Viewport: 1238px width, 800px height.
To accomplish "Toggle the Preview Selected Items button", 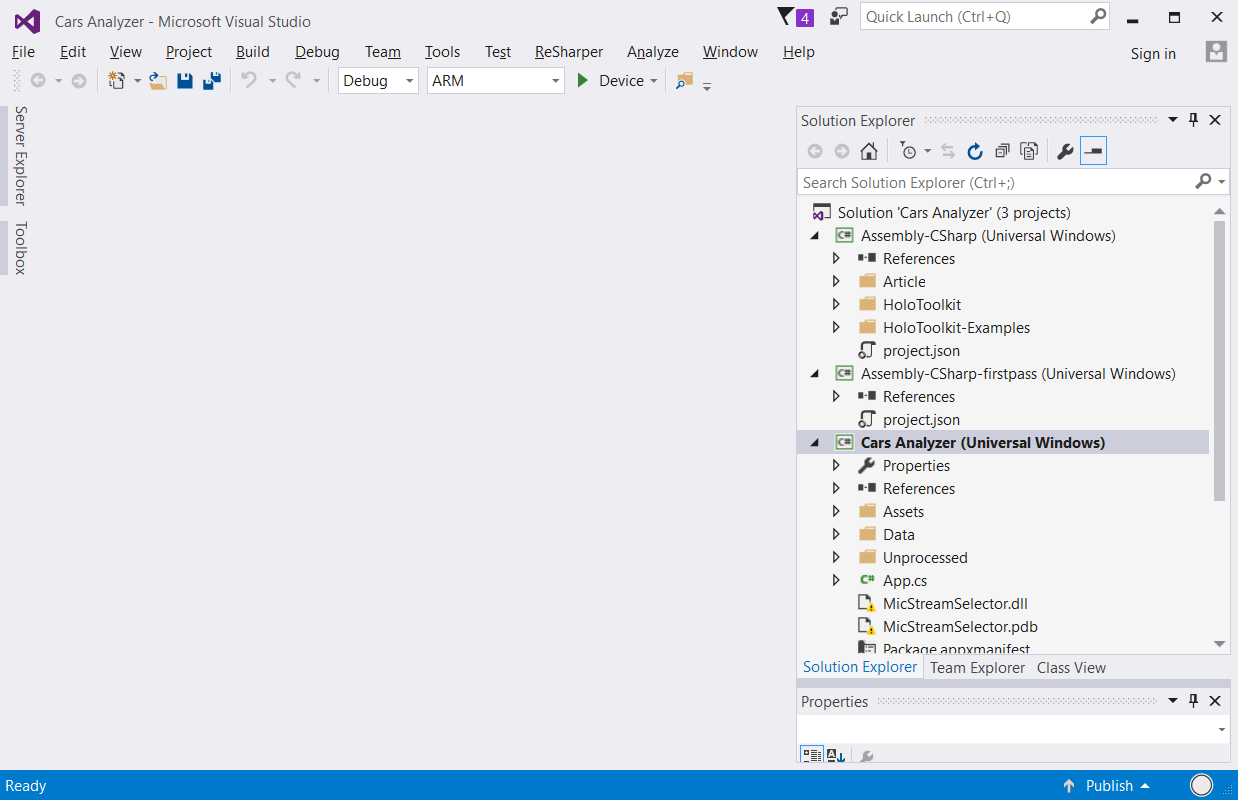I will [1093, 151].
